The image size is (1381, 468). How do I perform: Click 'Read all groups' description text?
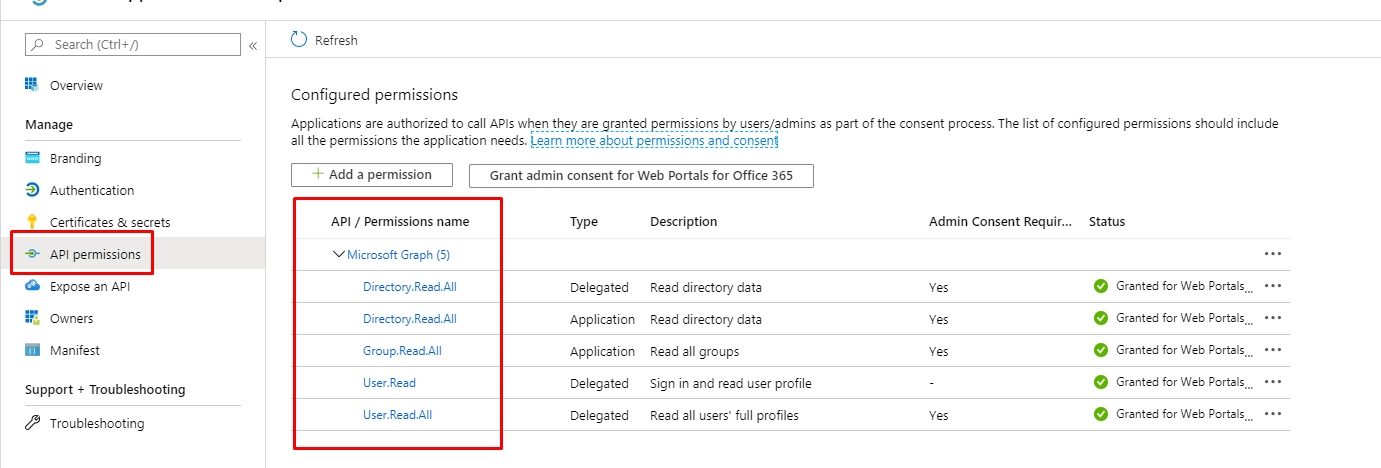pos(695,351)
